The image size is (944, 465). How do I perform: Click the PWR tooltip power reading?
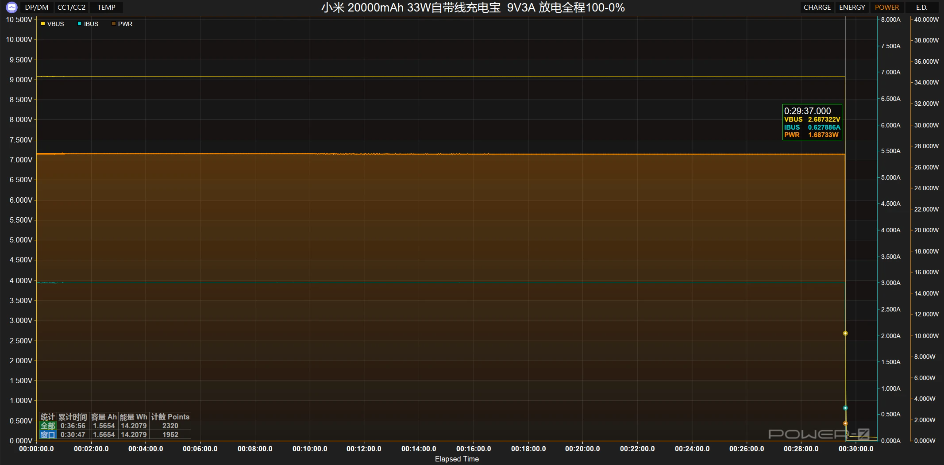click(812, 135)
